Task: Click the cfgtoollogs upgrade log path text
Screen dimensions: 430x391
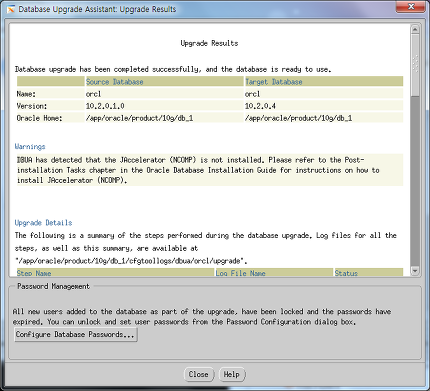Action: (x=131, y=261)
